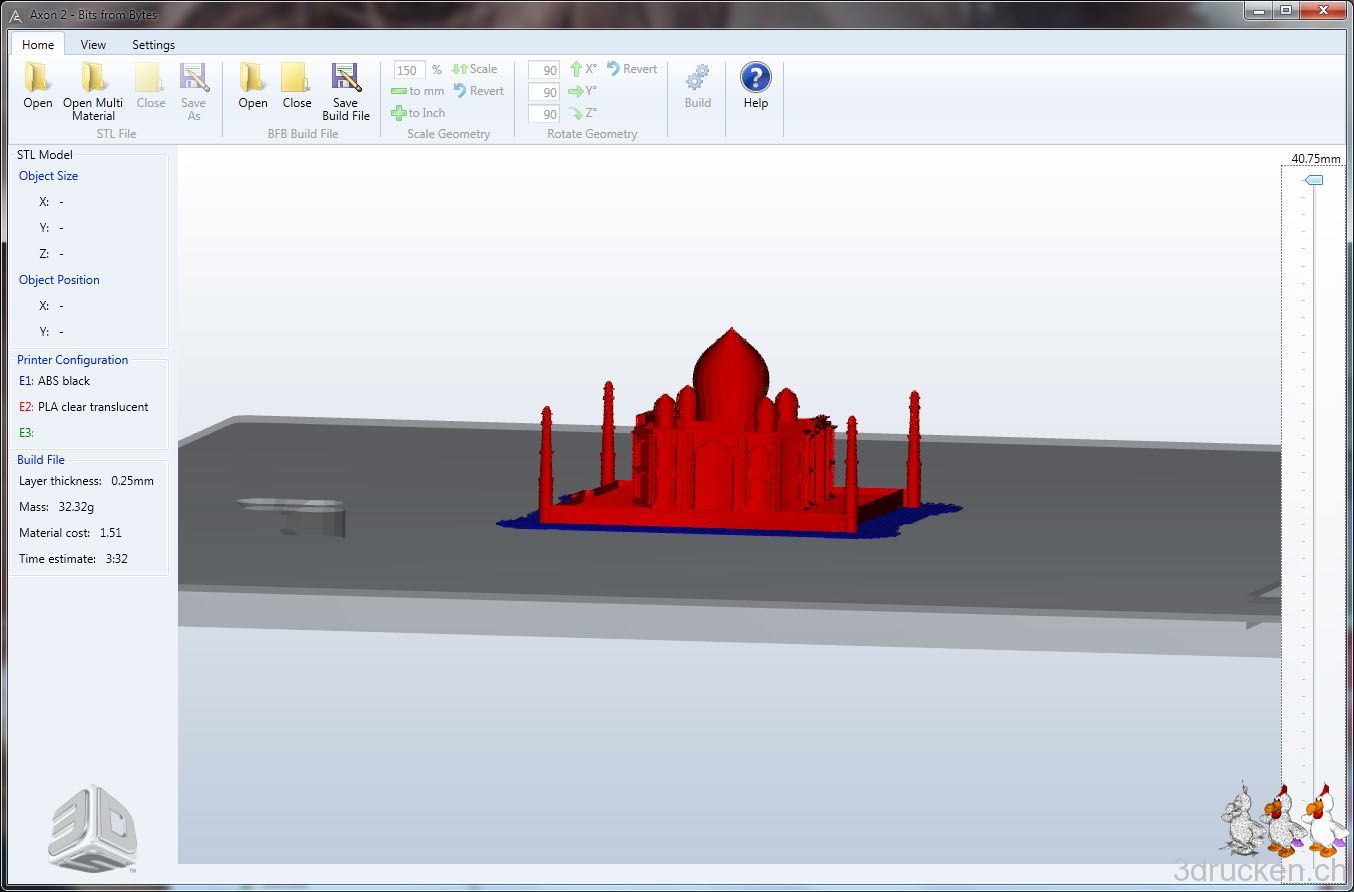This screenshot has height=892, width=1354.
Task: Revert rotation in the Rotate Geometry group
Action: 632,69
